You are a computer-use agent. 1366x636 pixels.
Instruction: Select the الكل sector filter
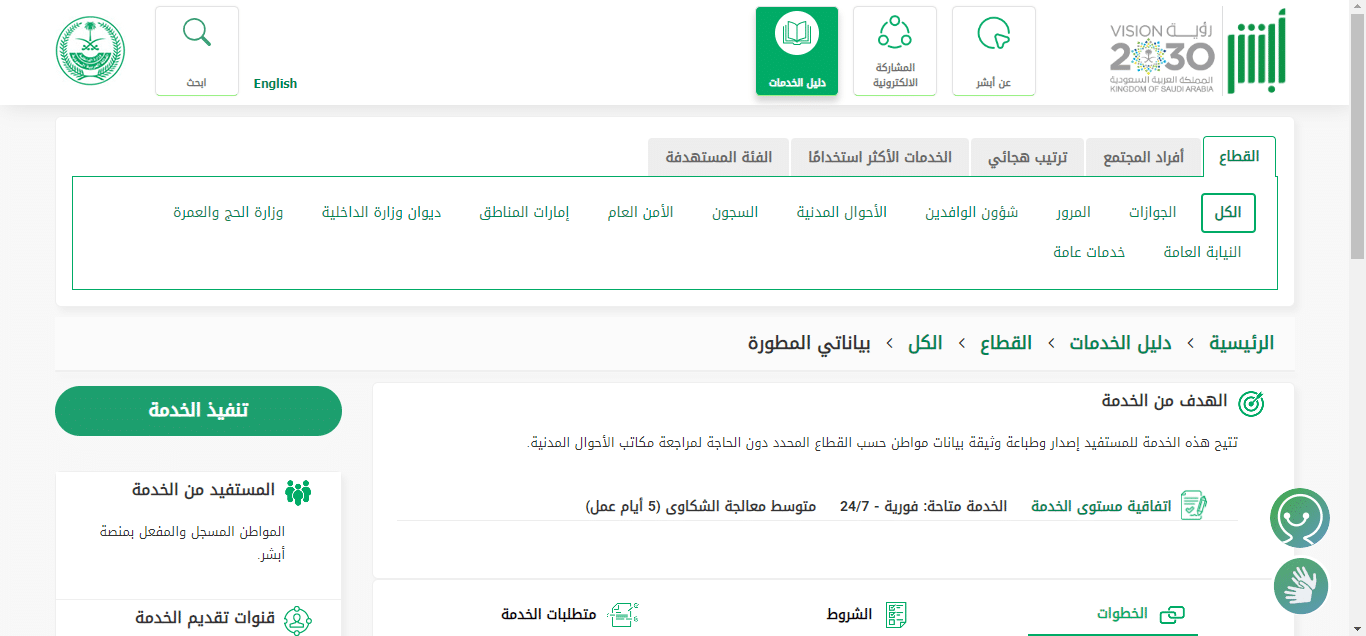(x=1228, y=213)
